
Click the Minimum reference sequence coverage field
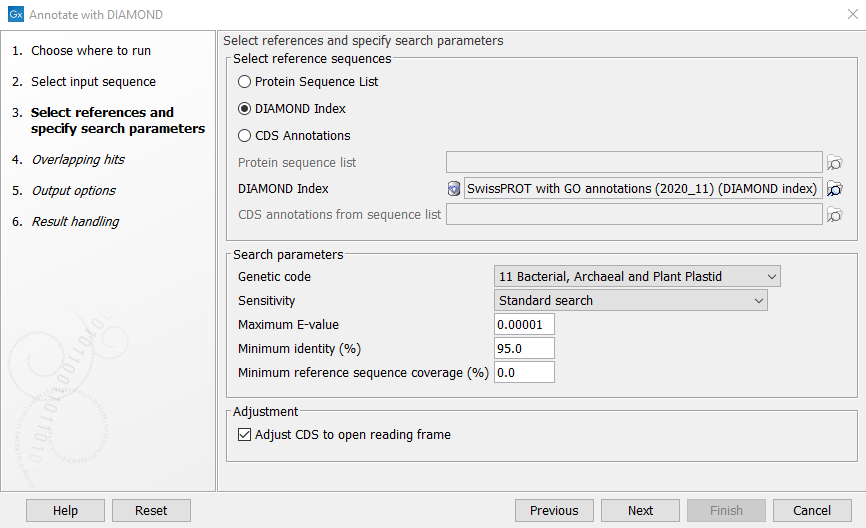tap(524, 373)
